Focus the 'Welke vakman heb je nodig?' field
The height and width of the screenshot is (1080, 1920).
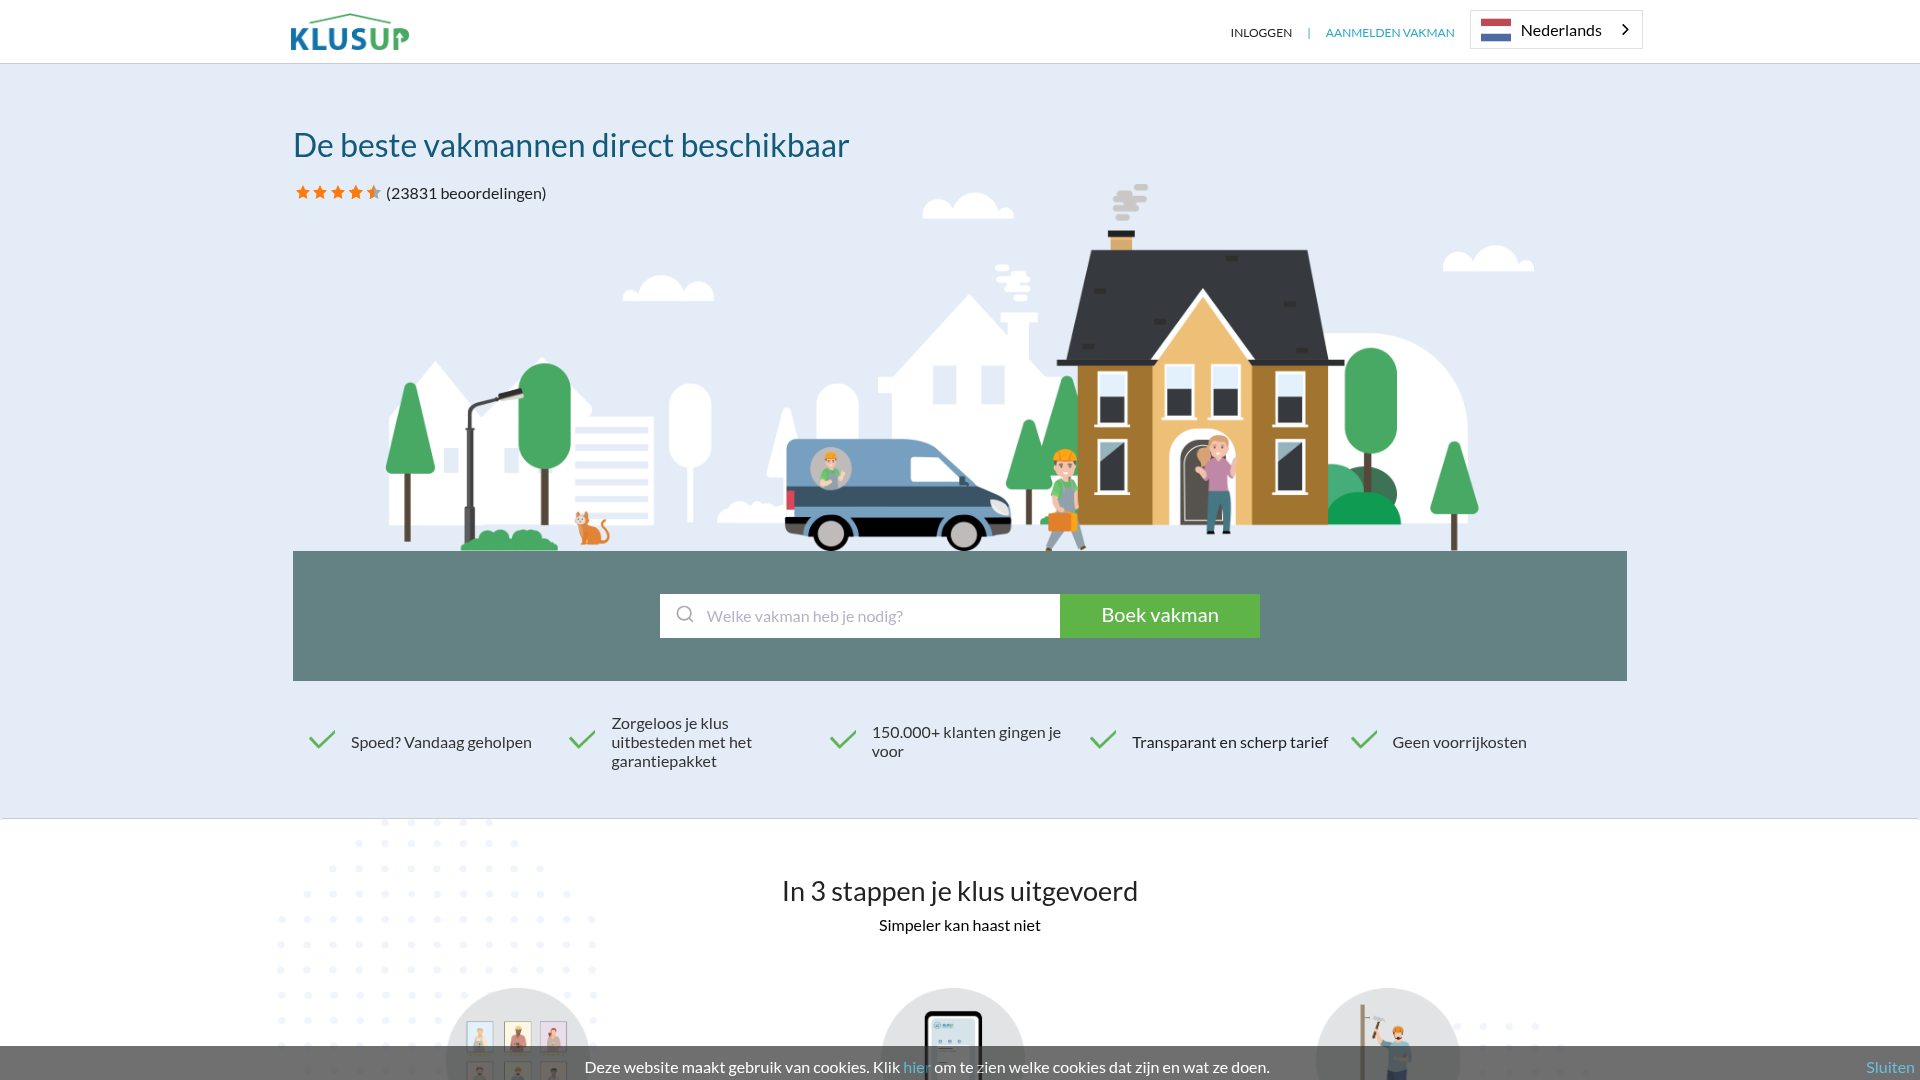[x=860, y=616]
